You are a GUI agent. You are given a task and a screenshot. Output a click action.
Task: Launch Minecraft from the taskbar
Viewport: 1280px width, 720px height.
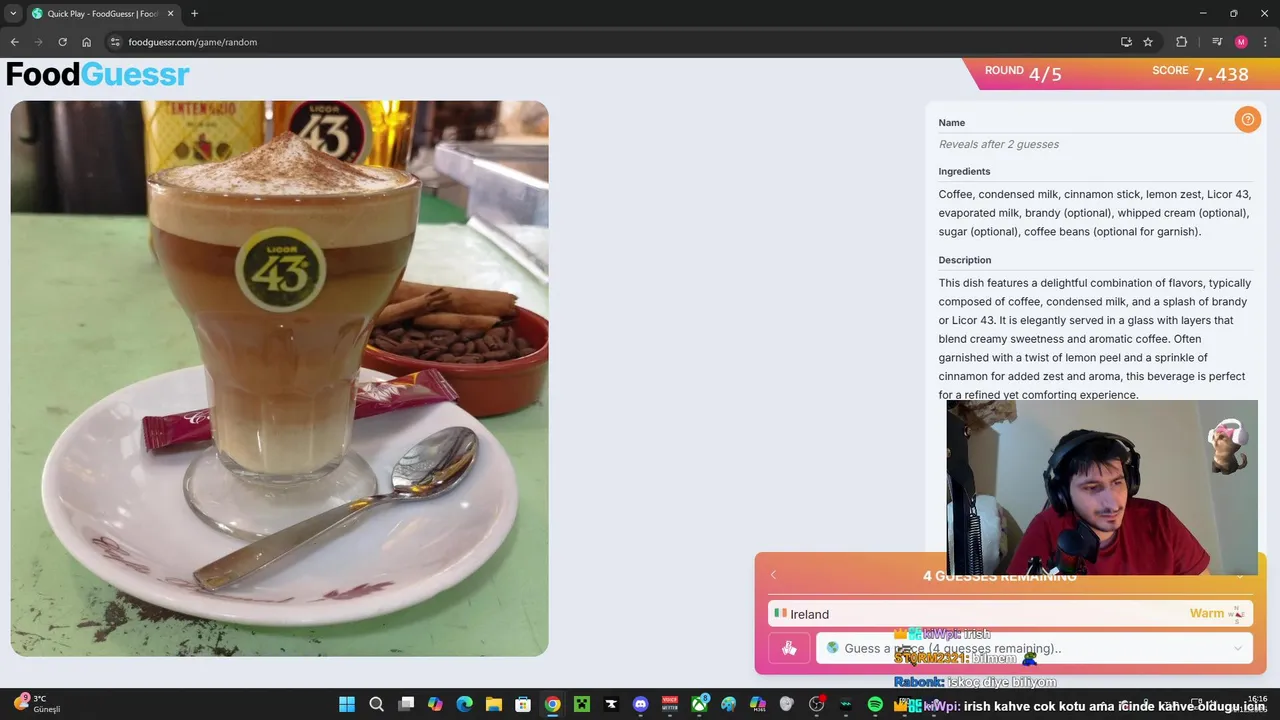(581, 704)
